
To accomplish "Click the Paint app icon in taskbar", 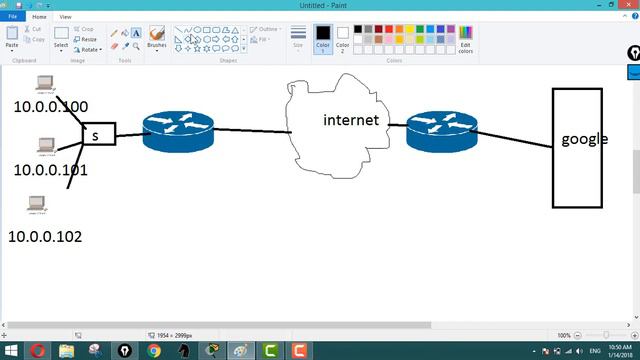I will (x=240, y=351).
